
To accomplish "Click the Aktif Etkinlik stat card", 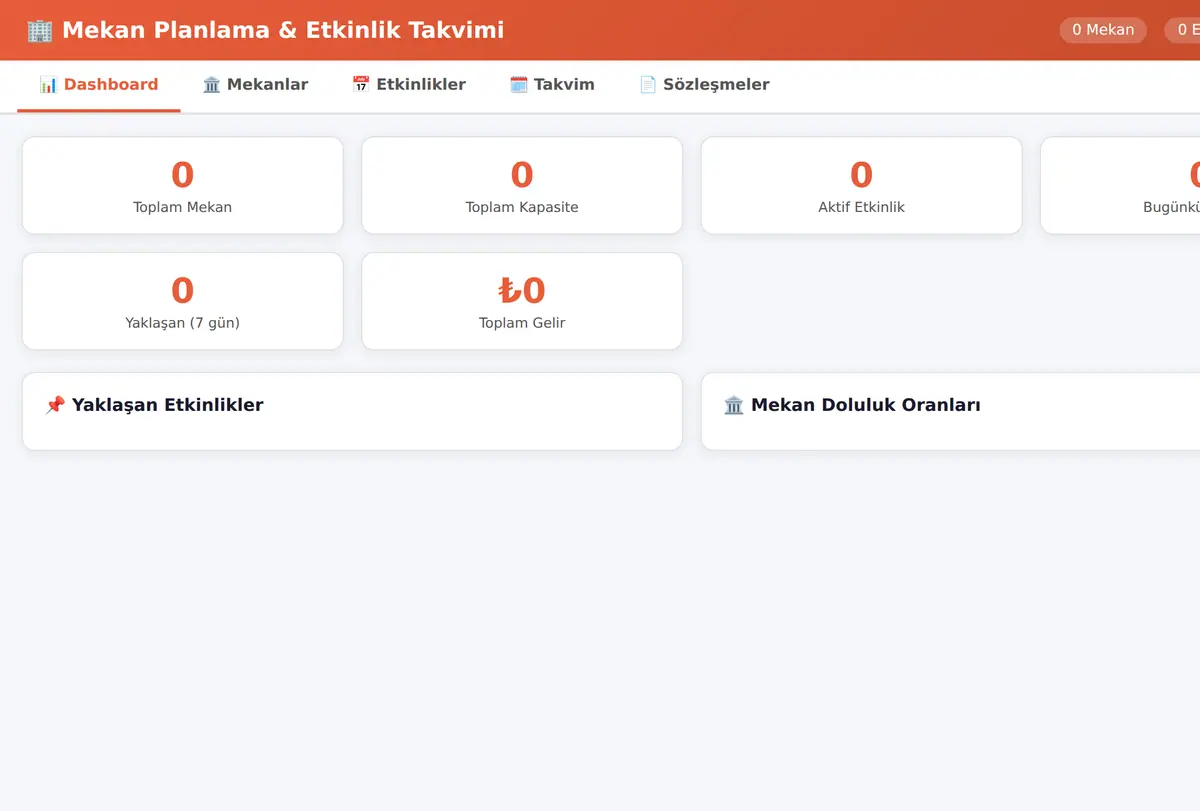I will click(861, 186).
